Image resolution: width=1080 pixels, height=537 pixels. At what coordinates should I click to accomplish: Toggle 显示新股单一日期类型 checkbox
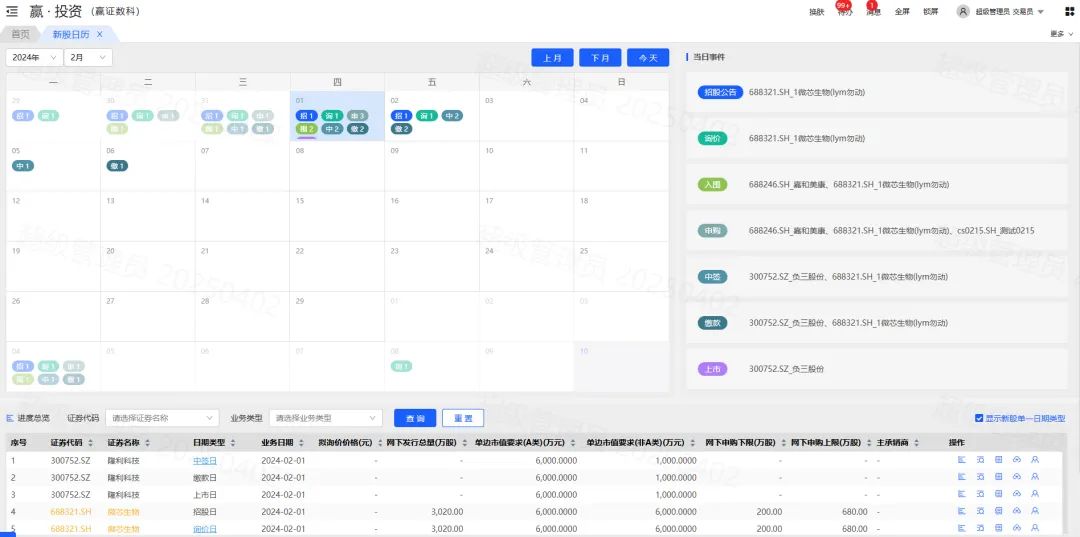click(x=979, y=418)
